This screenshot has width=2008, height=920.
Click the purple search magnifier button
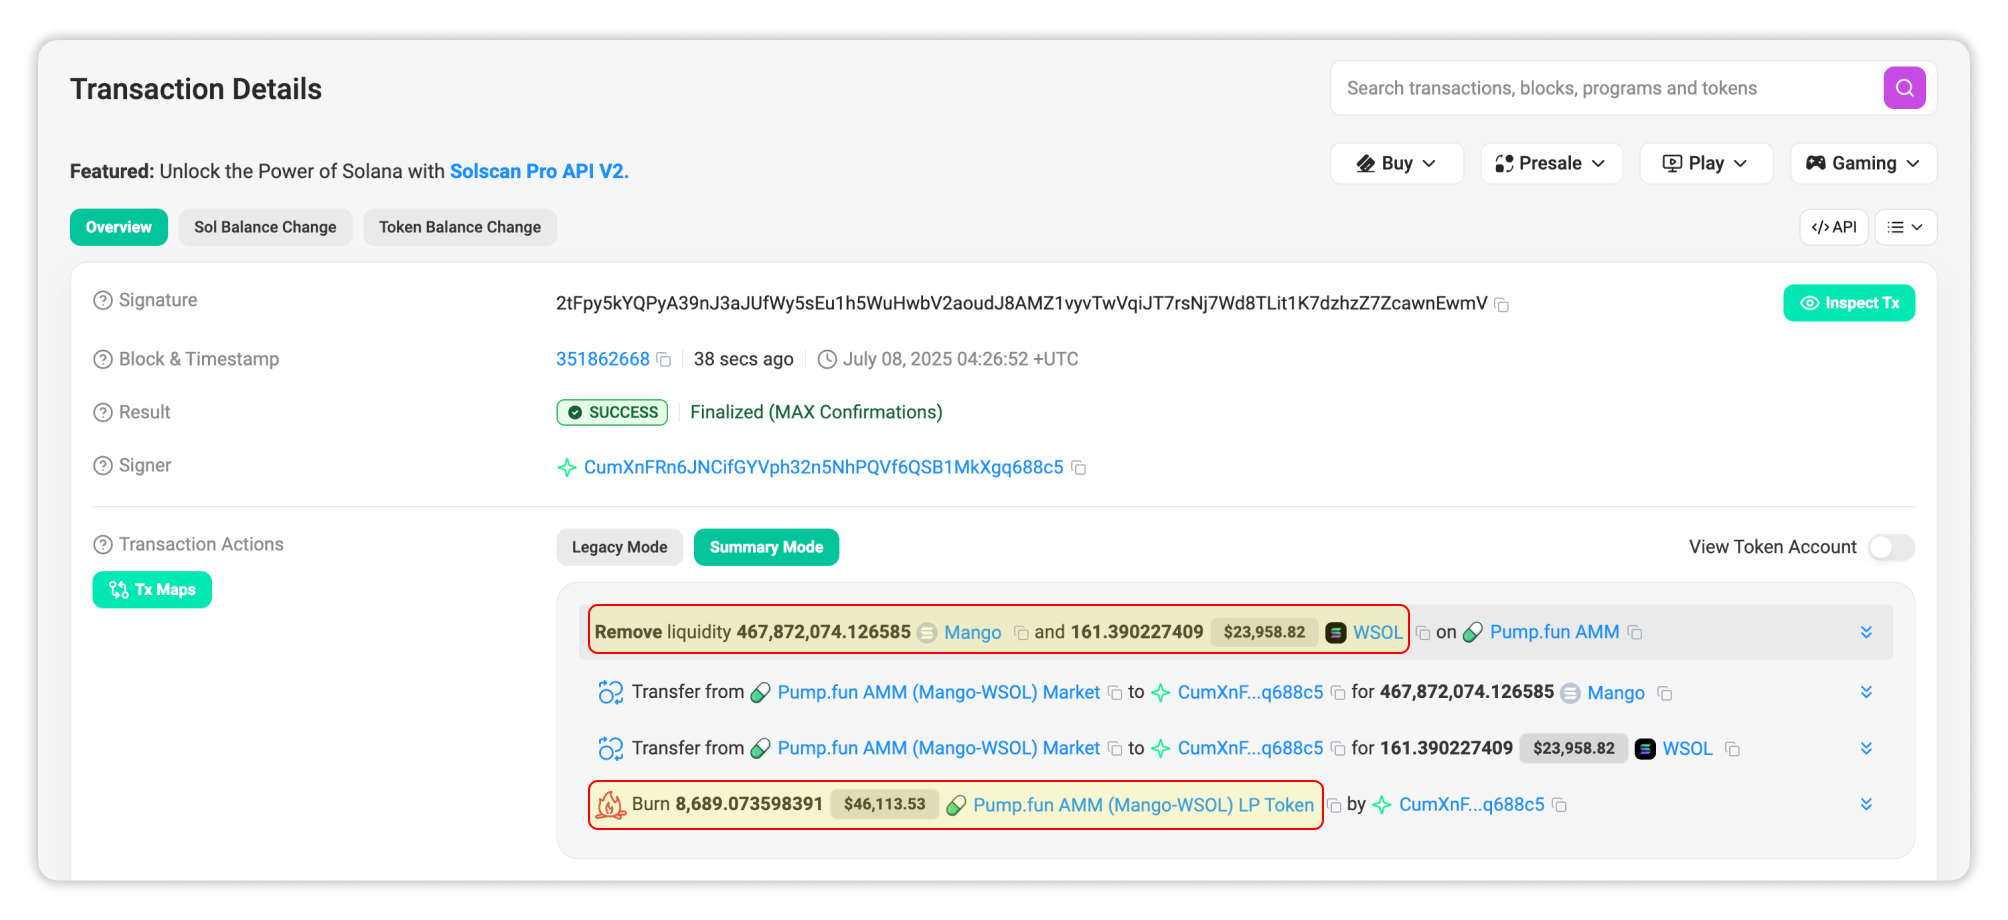click(1904, 88)
